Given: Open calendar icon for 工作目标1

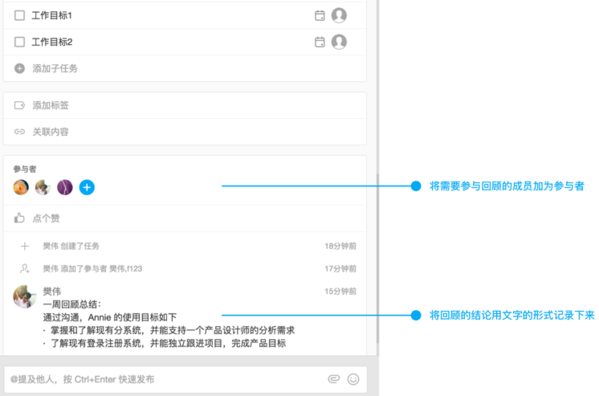Looking at the screenshot, I should coord(320,16).
